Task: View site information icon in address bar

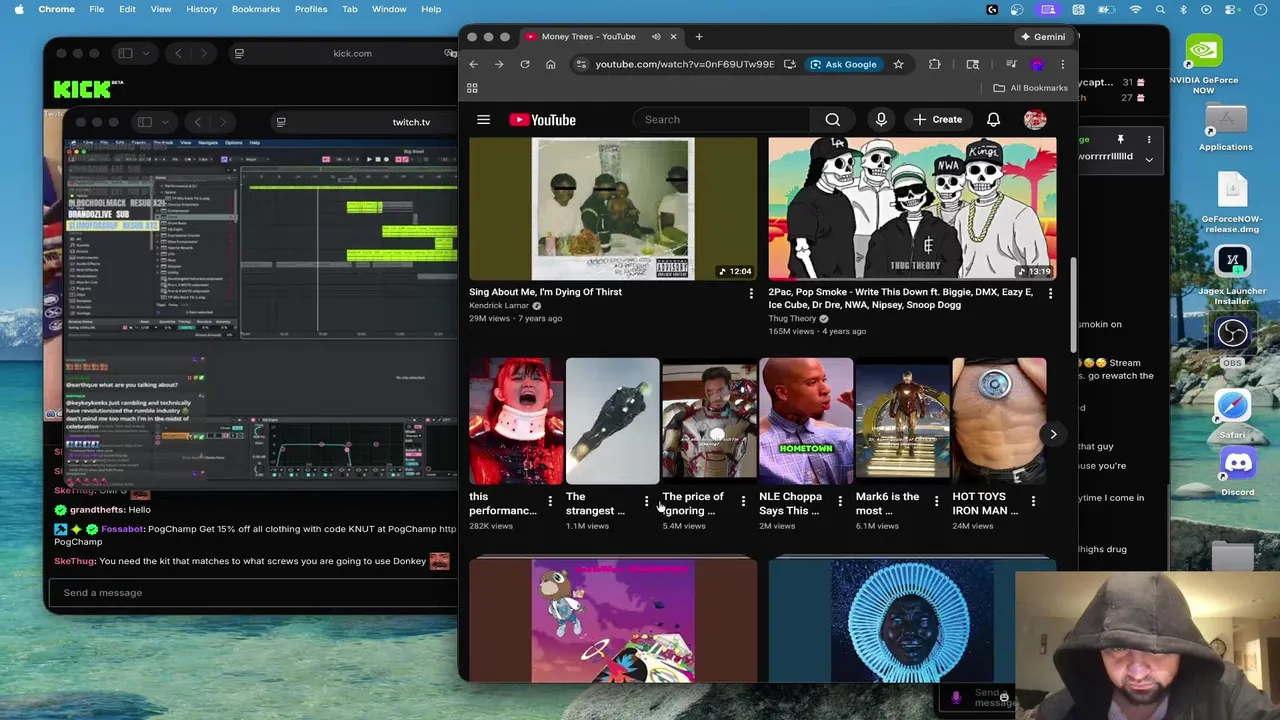Action: (x=581, y=64)
